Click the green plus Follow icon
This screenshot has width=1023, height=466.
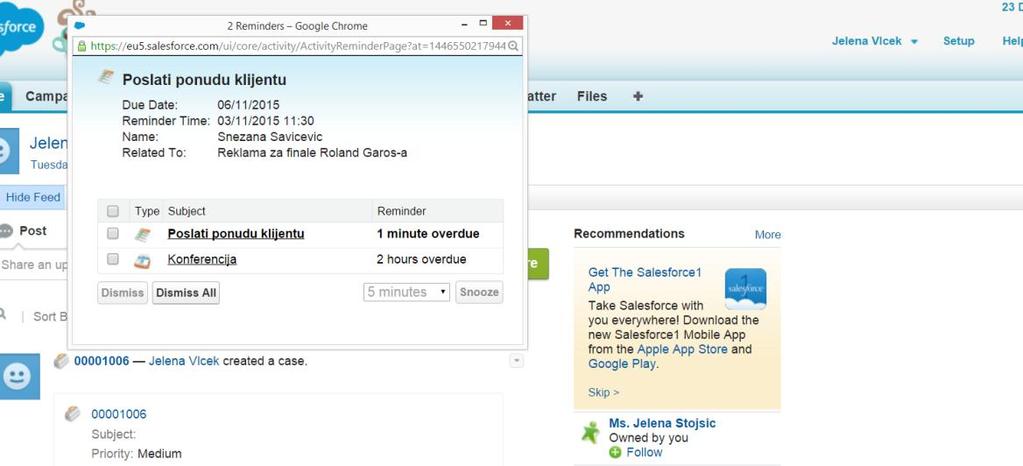pos(615,452)
